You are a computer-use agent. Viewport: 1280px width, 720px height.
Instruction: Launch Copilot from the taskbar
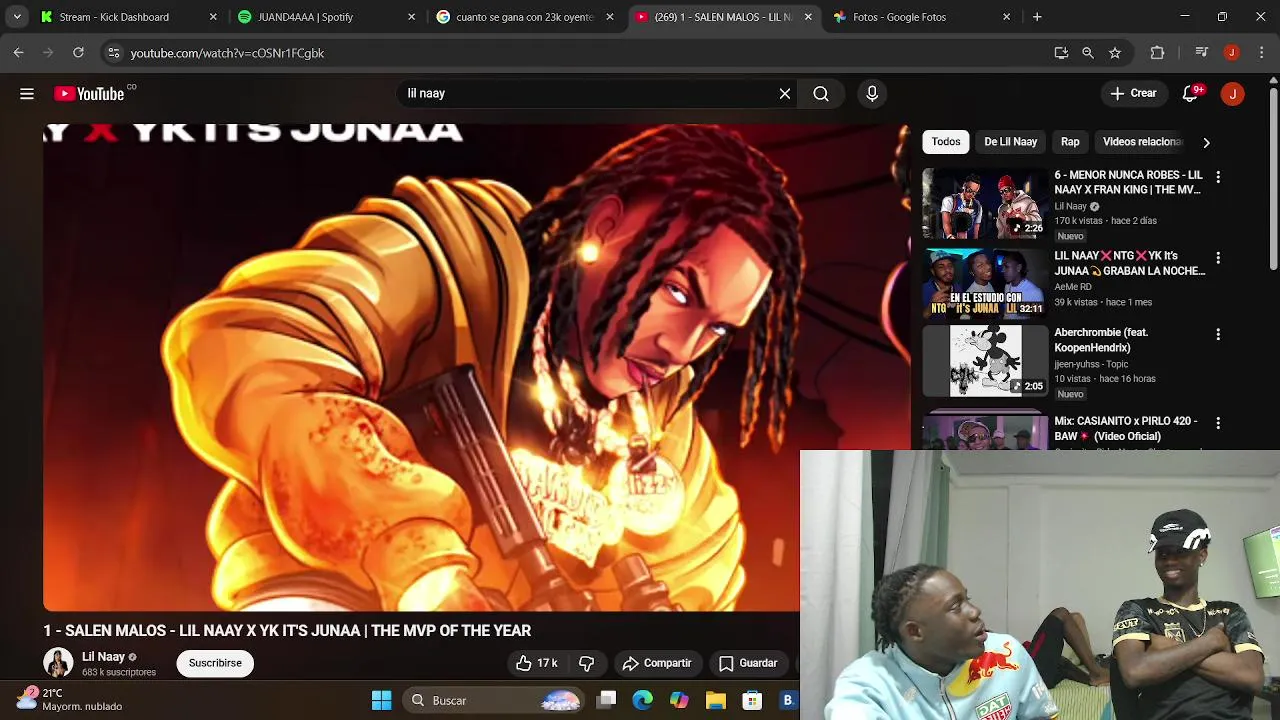(679, 701)
